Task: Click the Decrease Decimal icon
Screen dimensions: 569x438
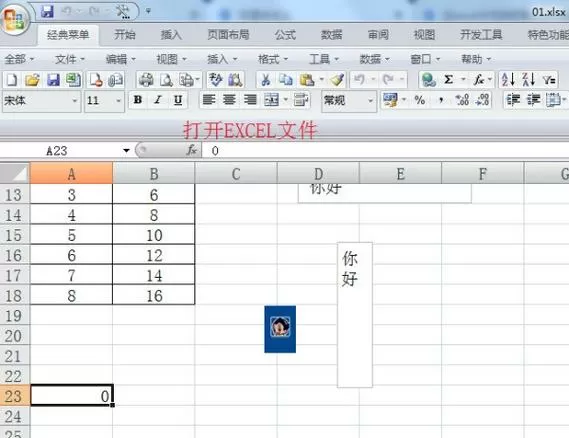Action: point(483,100)
